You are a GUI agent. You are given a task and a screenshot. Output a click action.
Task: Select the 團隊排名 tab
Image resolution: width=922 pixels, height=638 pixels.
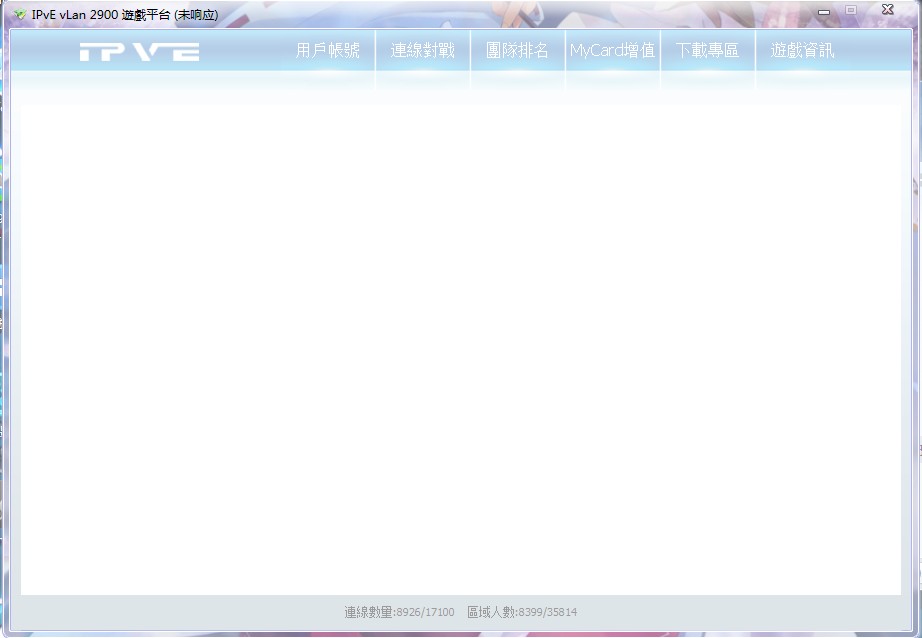coord(517,51)
